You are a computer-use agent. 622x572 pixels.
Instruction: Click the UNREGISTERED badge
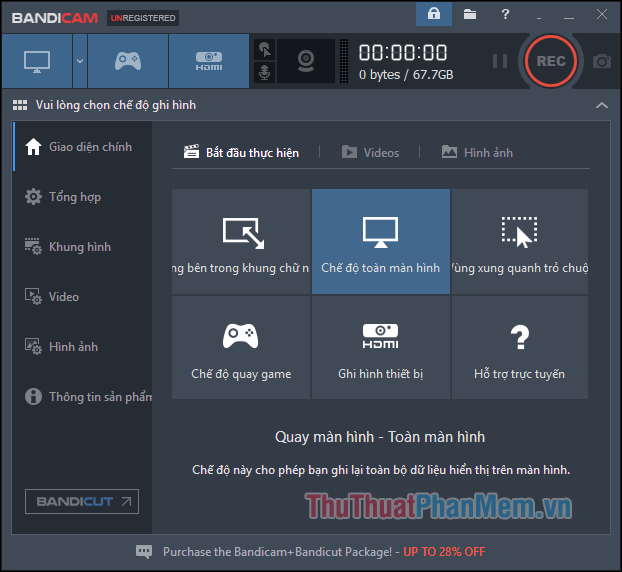143,18
